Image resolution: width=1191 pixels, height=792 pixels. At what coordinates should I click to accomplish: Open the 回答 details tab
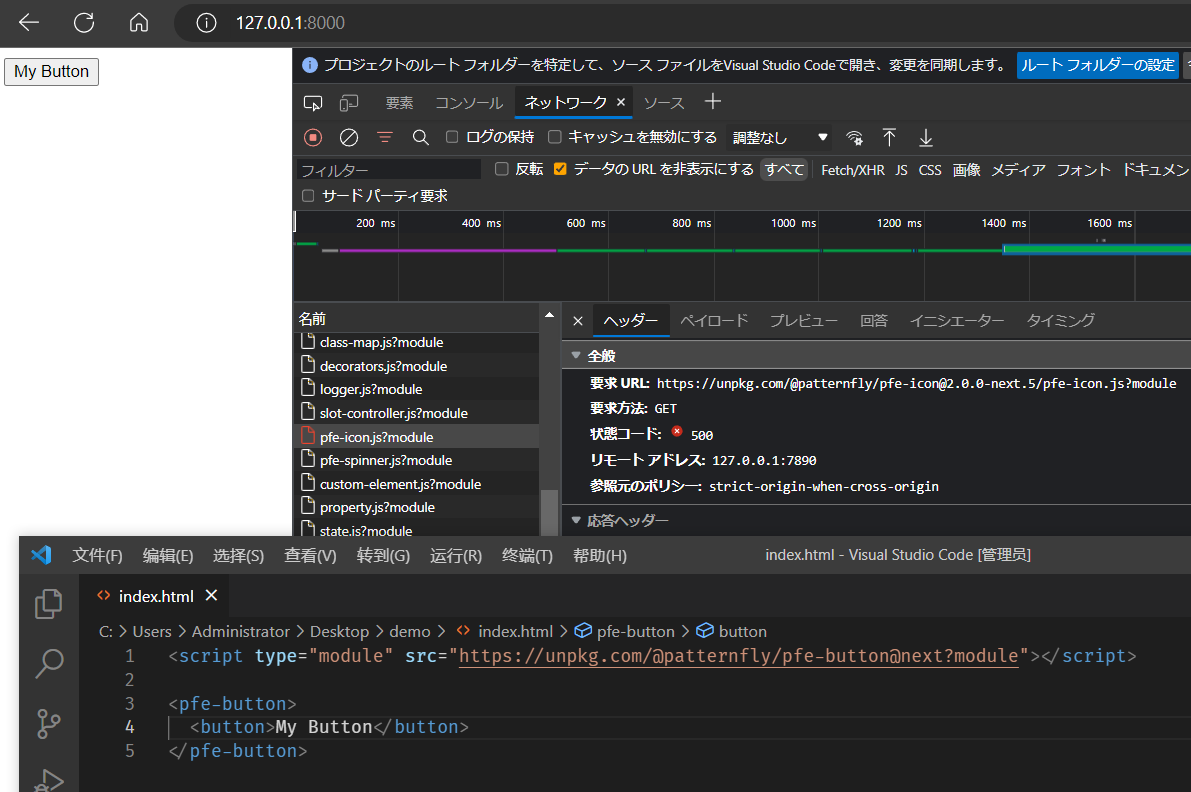click(874, 320)
